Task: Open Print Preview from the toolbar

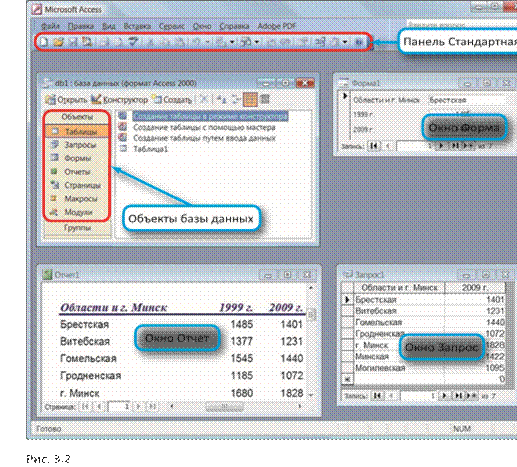Action: pyautogui.click(x=118, y=42)
